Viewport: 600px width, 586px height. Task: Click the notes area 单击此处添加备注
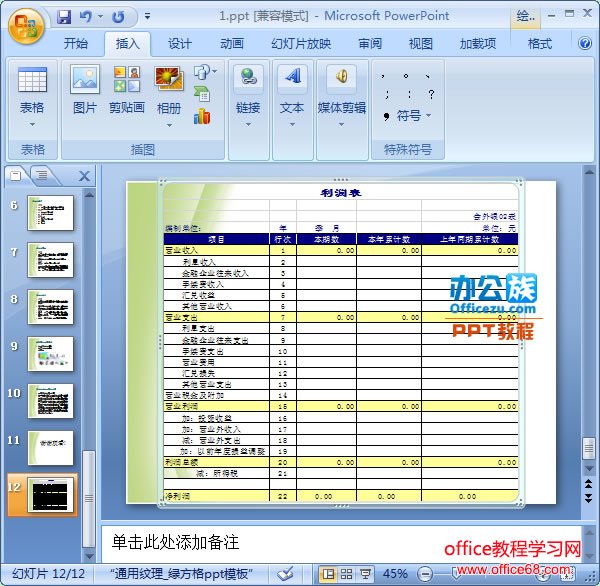176,542
